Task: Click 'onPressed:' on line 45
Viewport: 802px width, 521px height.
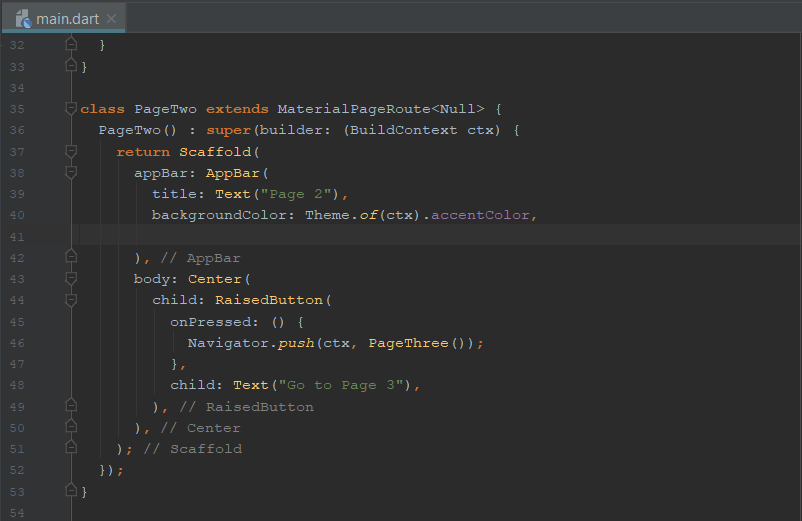Action: pyautogui.click(x=215, y=322)
